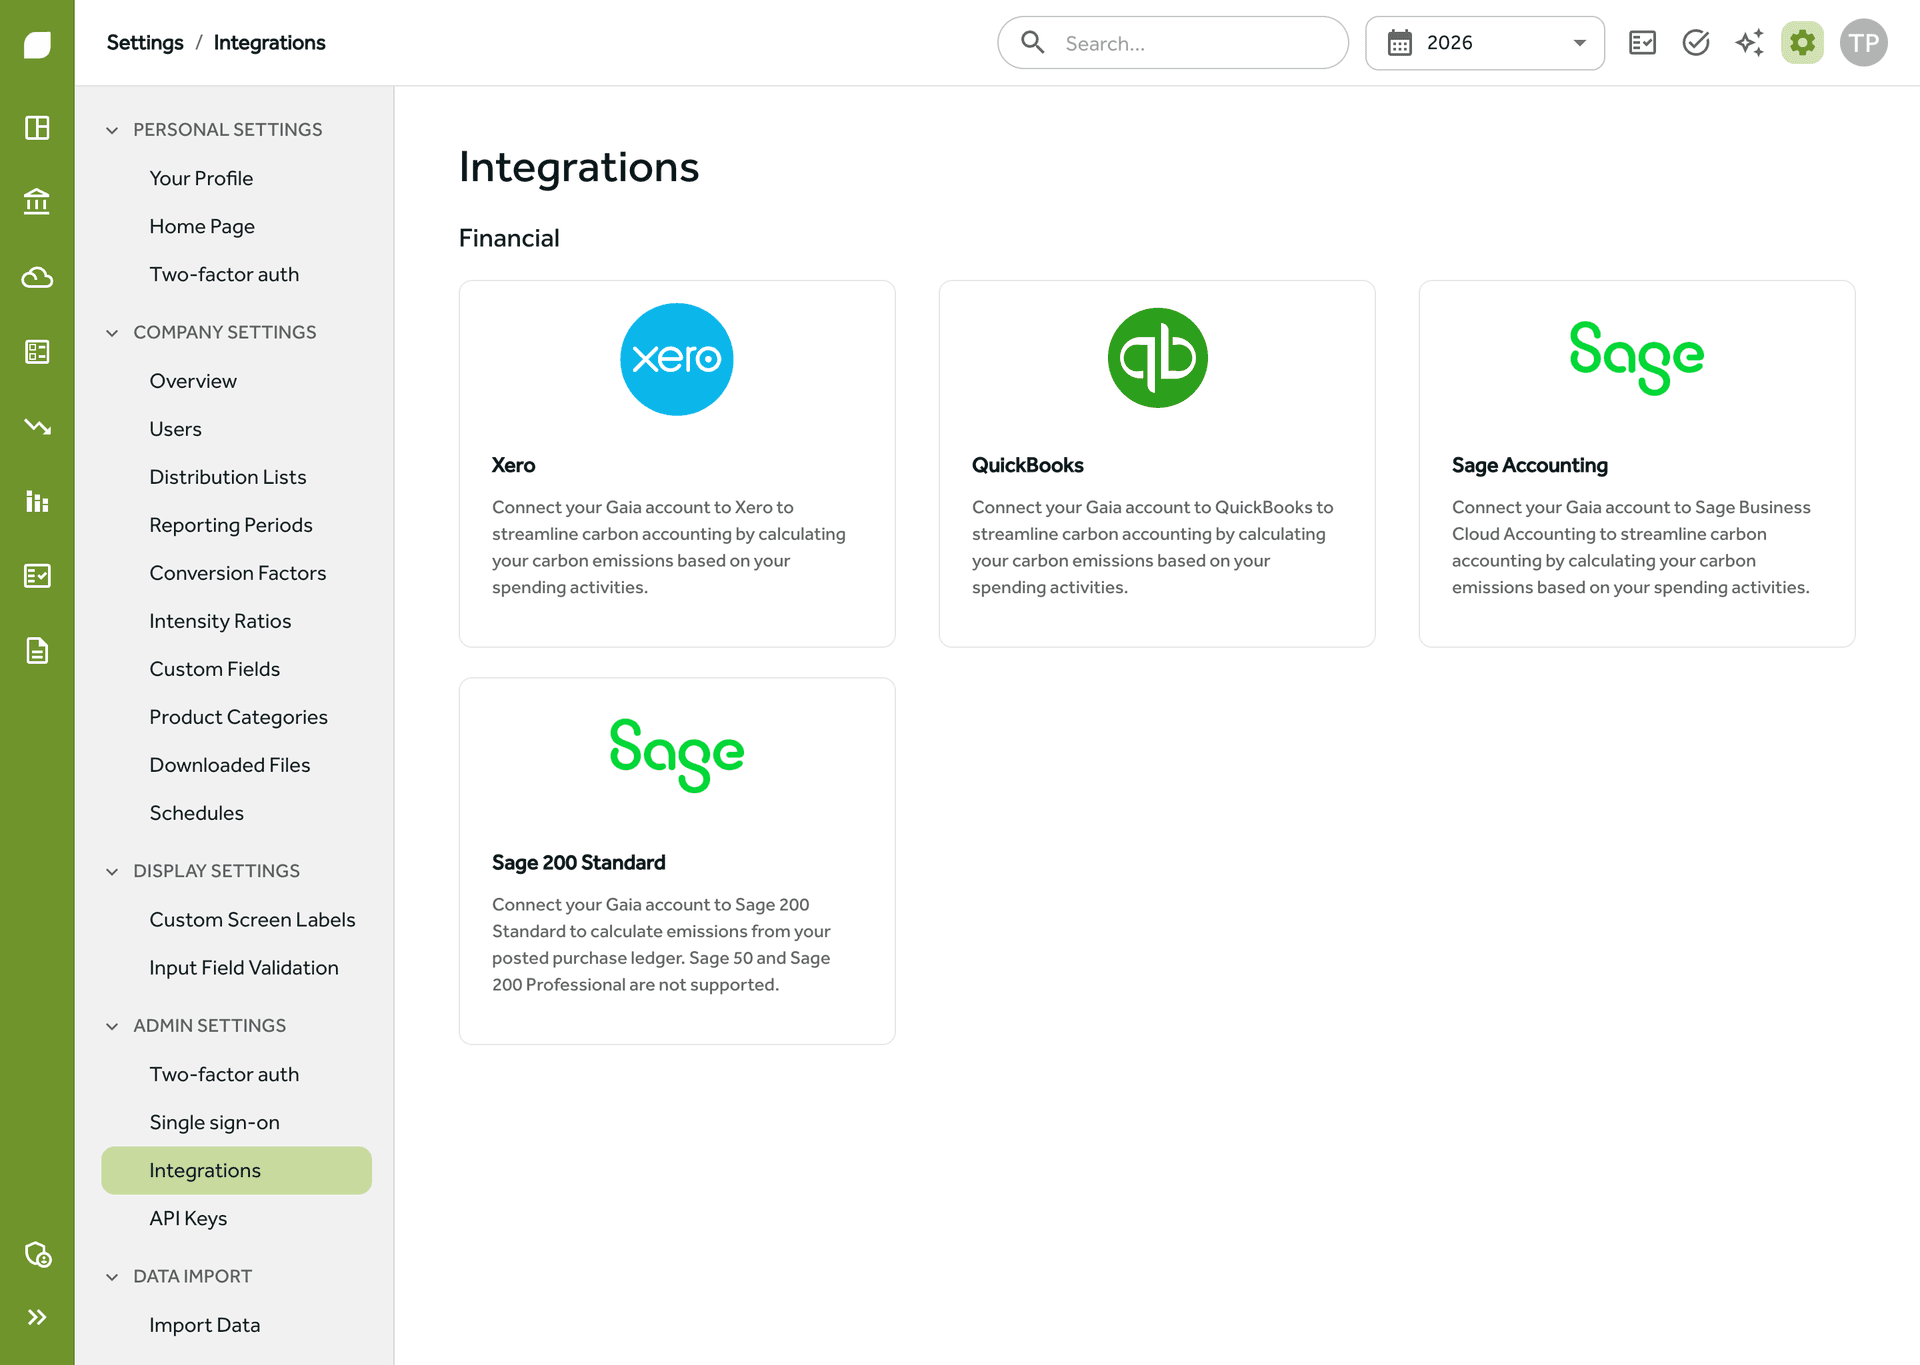Open Reporting Periods
This screenshot has width=1920, height=1365.
[231, 525]
